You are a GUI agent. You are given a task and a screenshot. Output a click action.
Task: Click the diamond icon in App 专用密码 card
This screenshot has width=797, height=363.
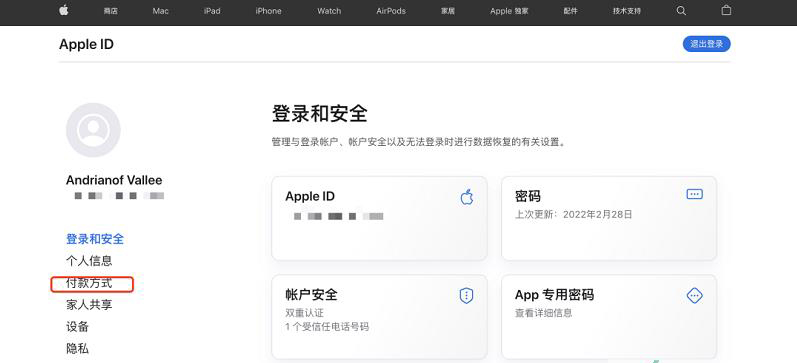click(694, 295)
